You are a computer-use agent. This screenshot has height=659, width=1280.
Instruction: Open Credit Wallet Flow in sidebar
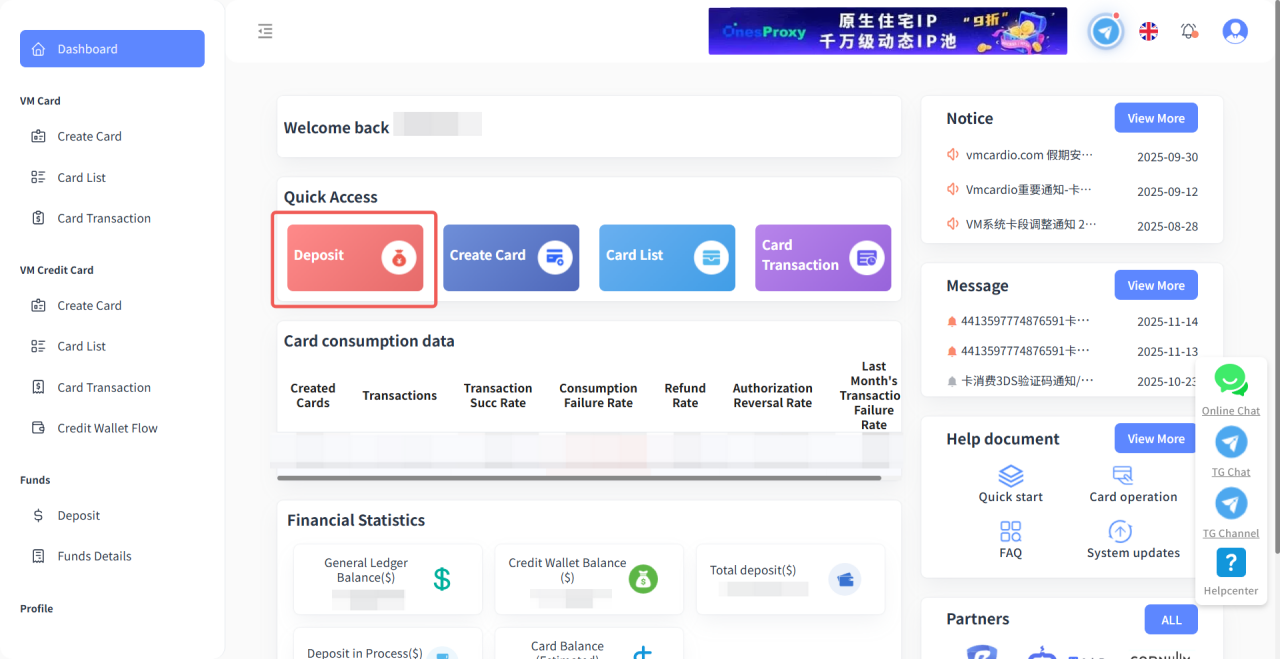pos(107,428)
